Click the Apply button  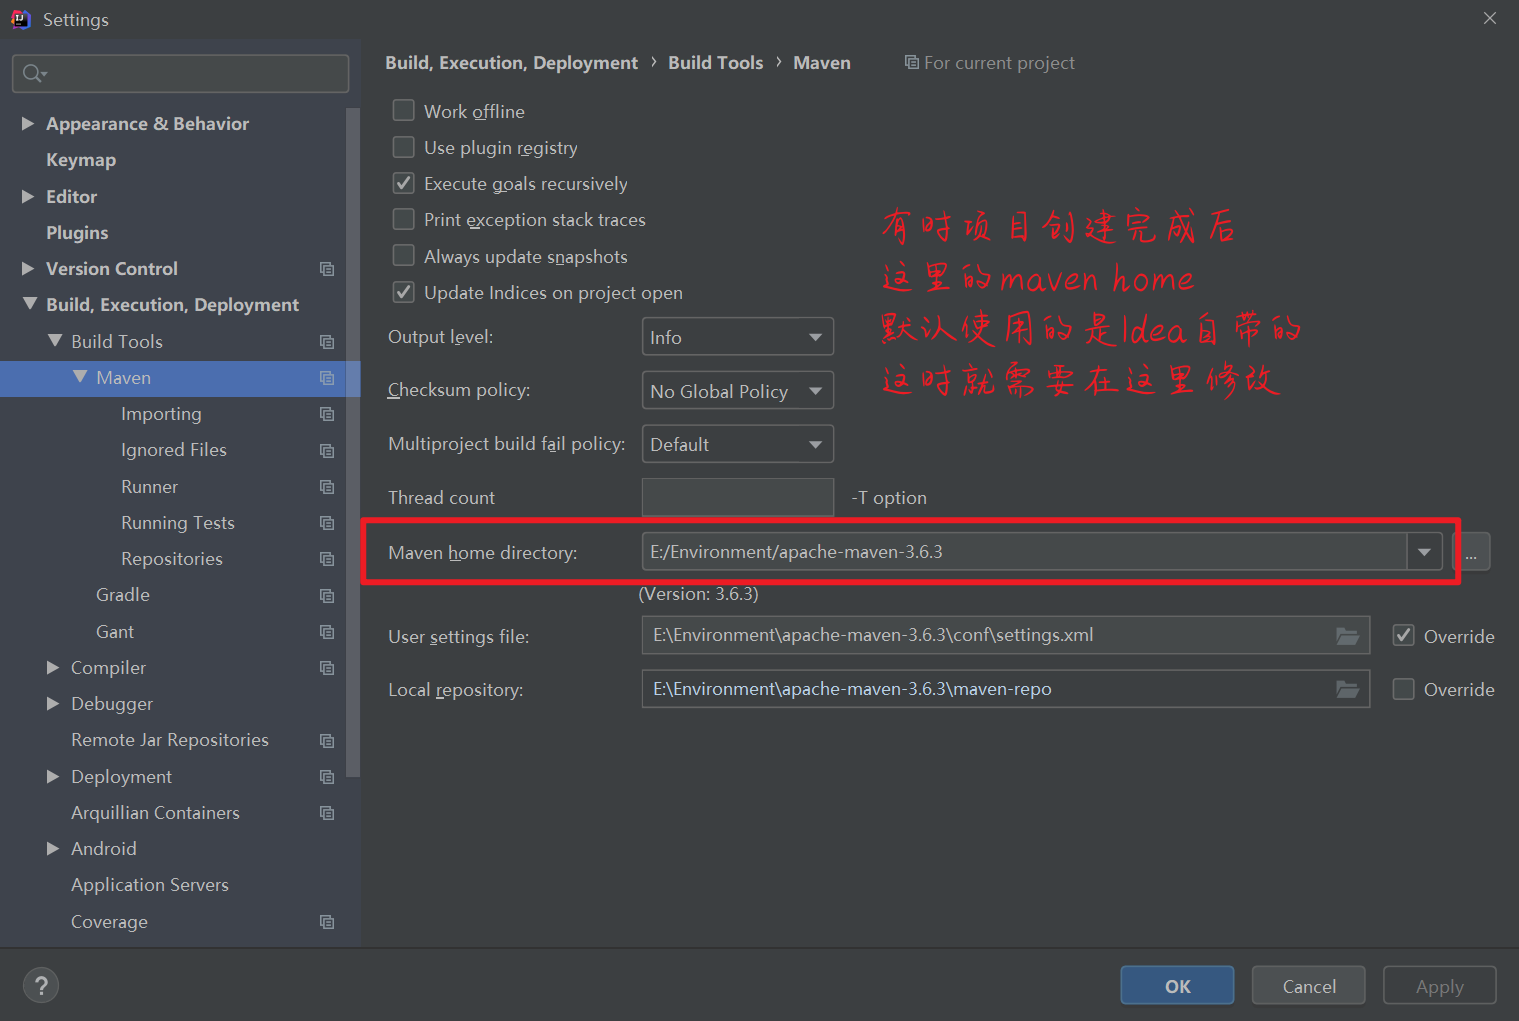pos(1440,986)
